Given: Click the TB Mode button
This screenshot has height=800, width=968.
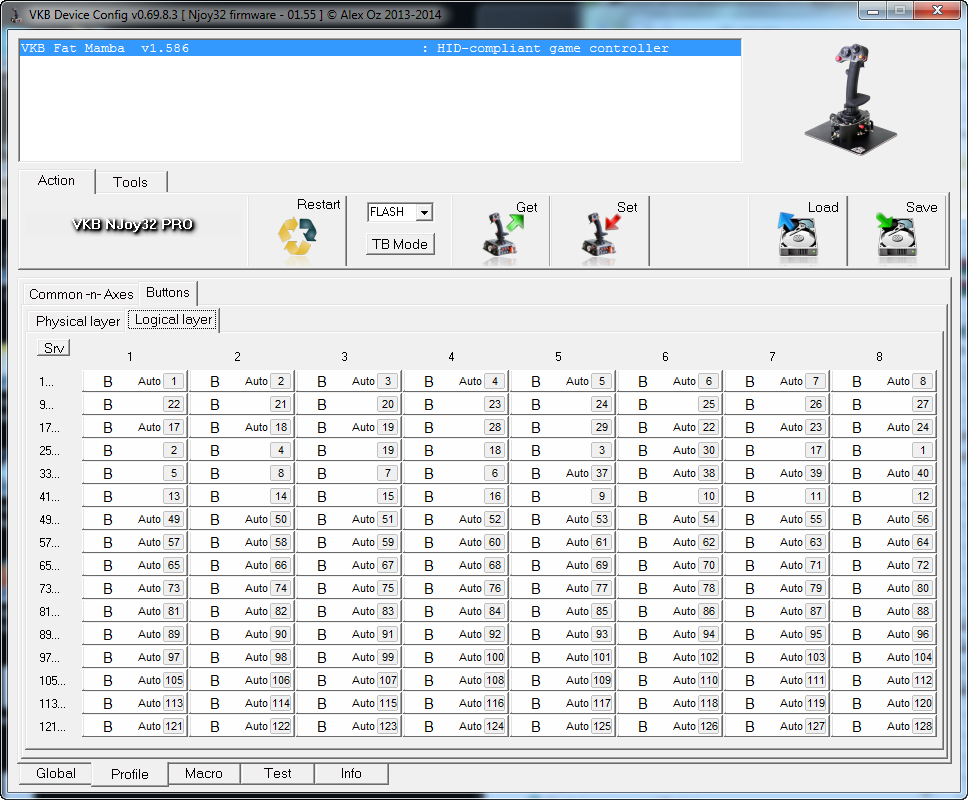Looking at the screenshot, I should [x=400, y=244].
